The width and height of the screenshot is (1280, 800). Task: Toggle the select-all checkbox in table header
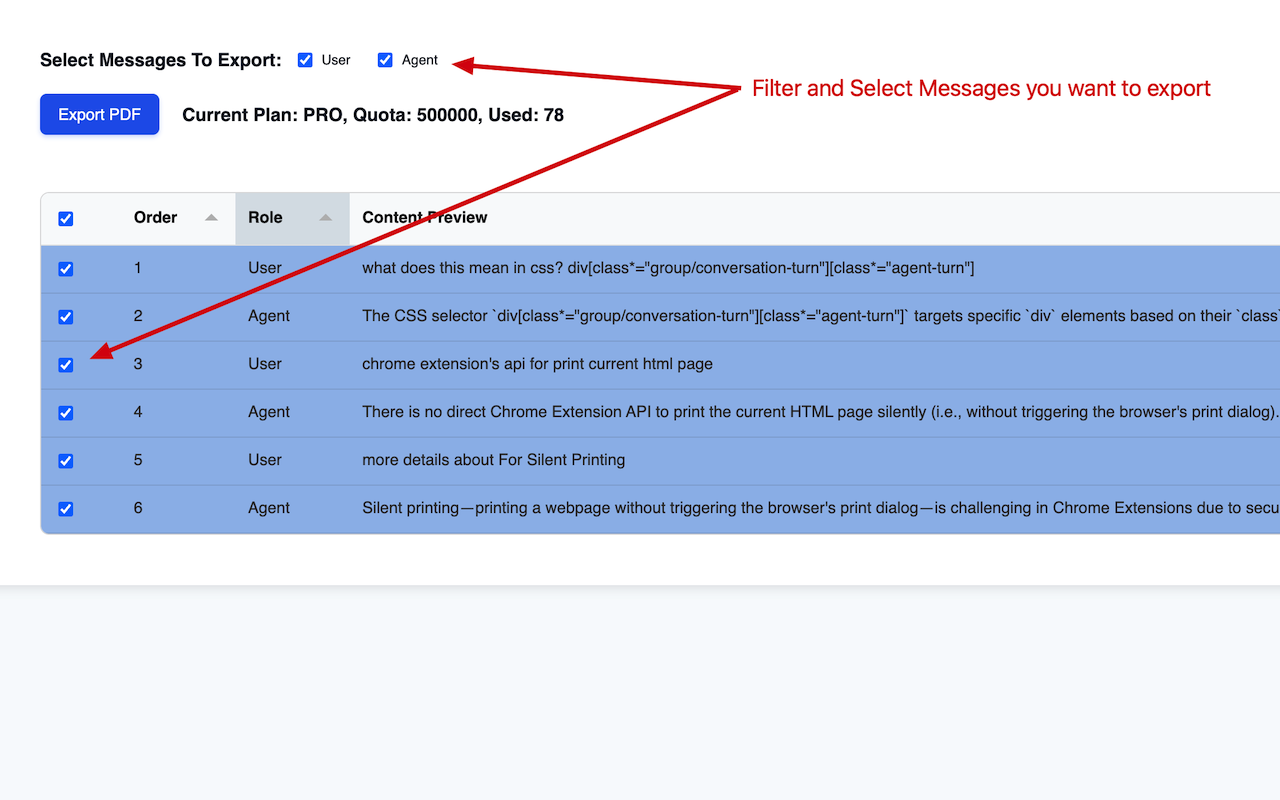[66, 219]
